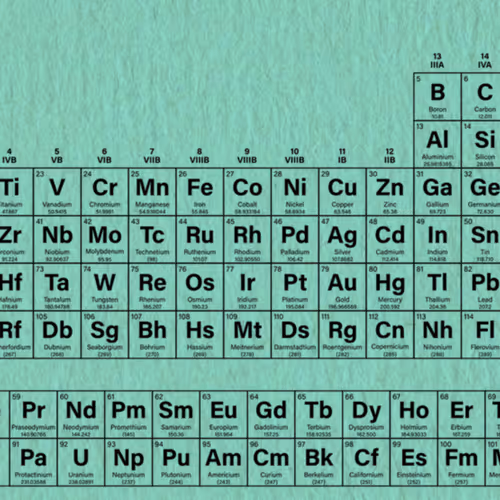
Task: Choose the Darmstadtium (Ds) element tile
Action: point(295,335)
